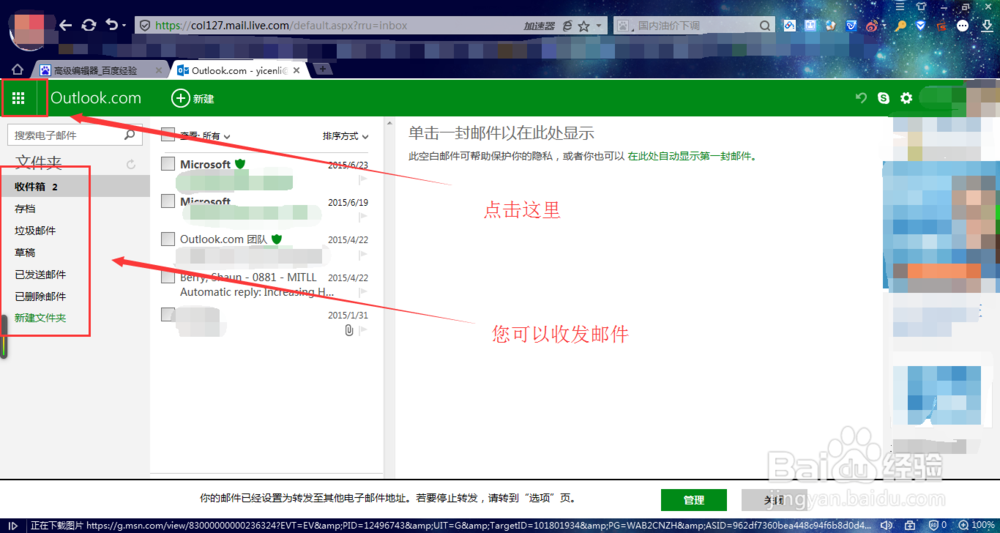Click the browser restore/undo arrow icon
This screenshot has width=1000, height=533.
point(112,25)
